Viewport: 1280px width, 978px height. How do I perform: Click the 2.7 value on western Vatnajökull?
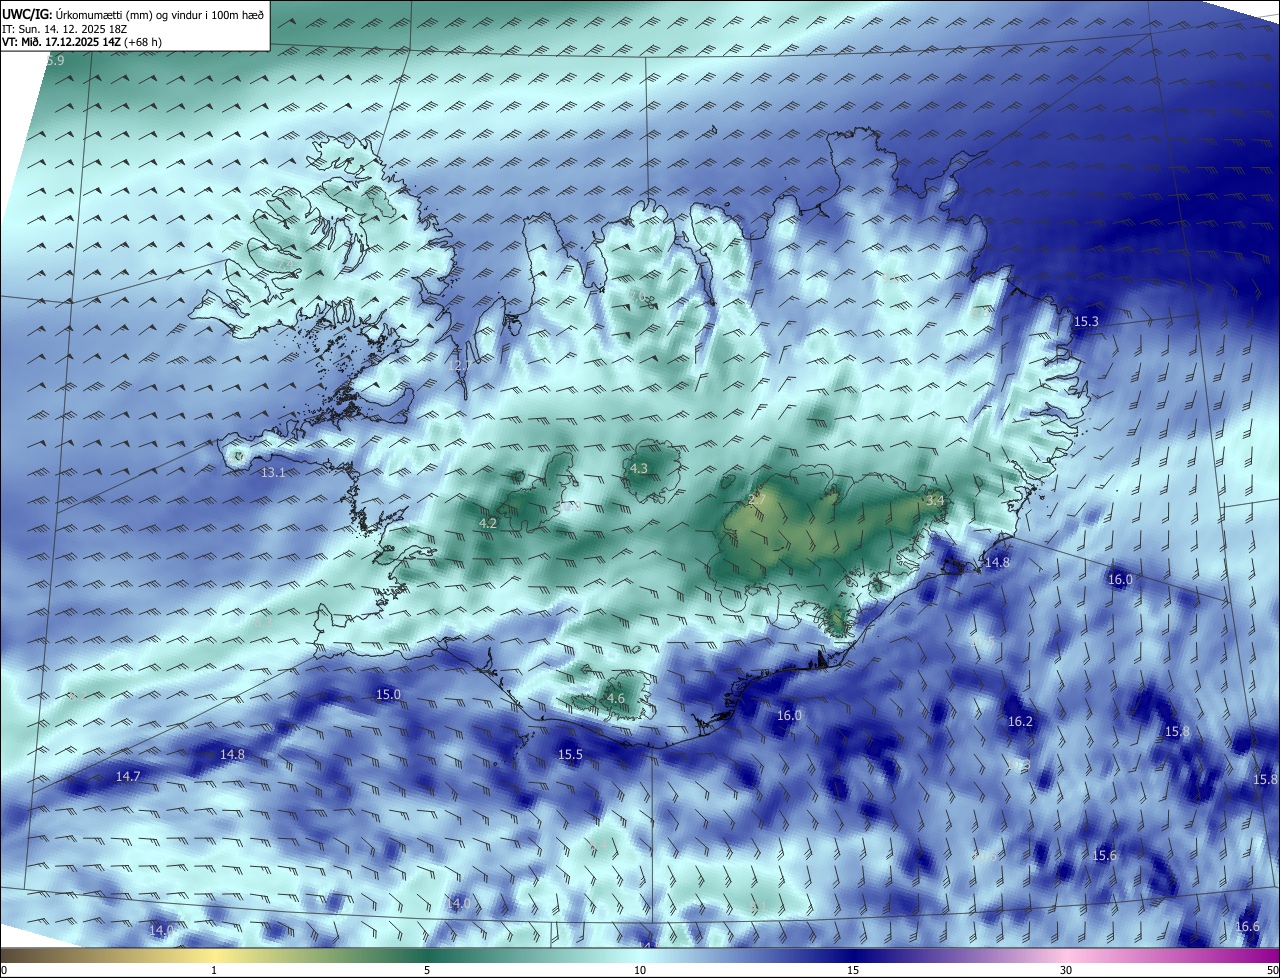pos(757,498)
